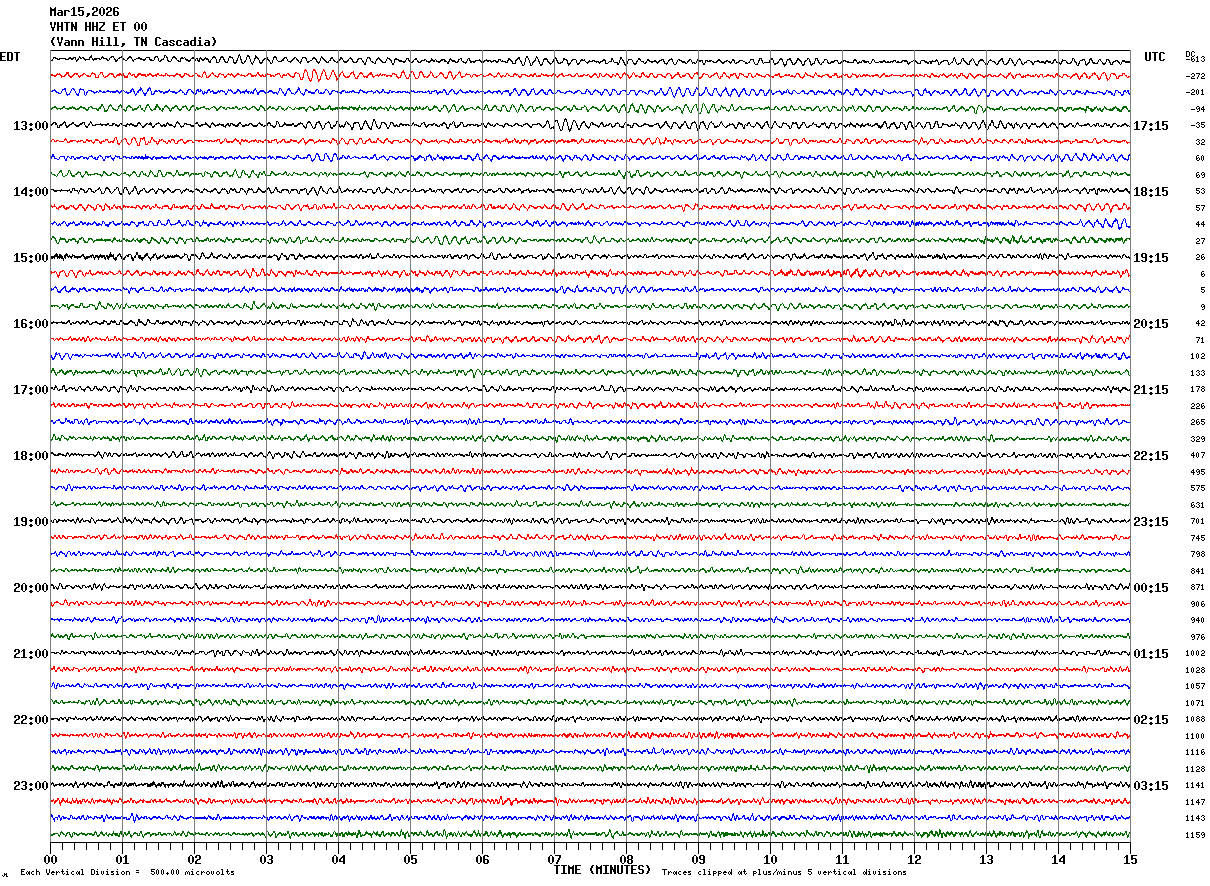1210x886 pixels.
Task: Click the 23:00 EDT row label
Action: [x=30, y=786]
